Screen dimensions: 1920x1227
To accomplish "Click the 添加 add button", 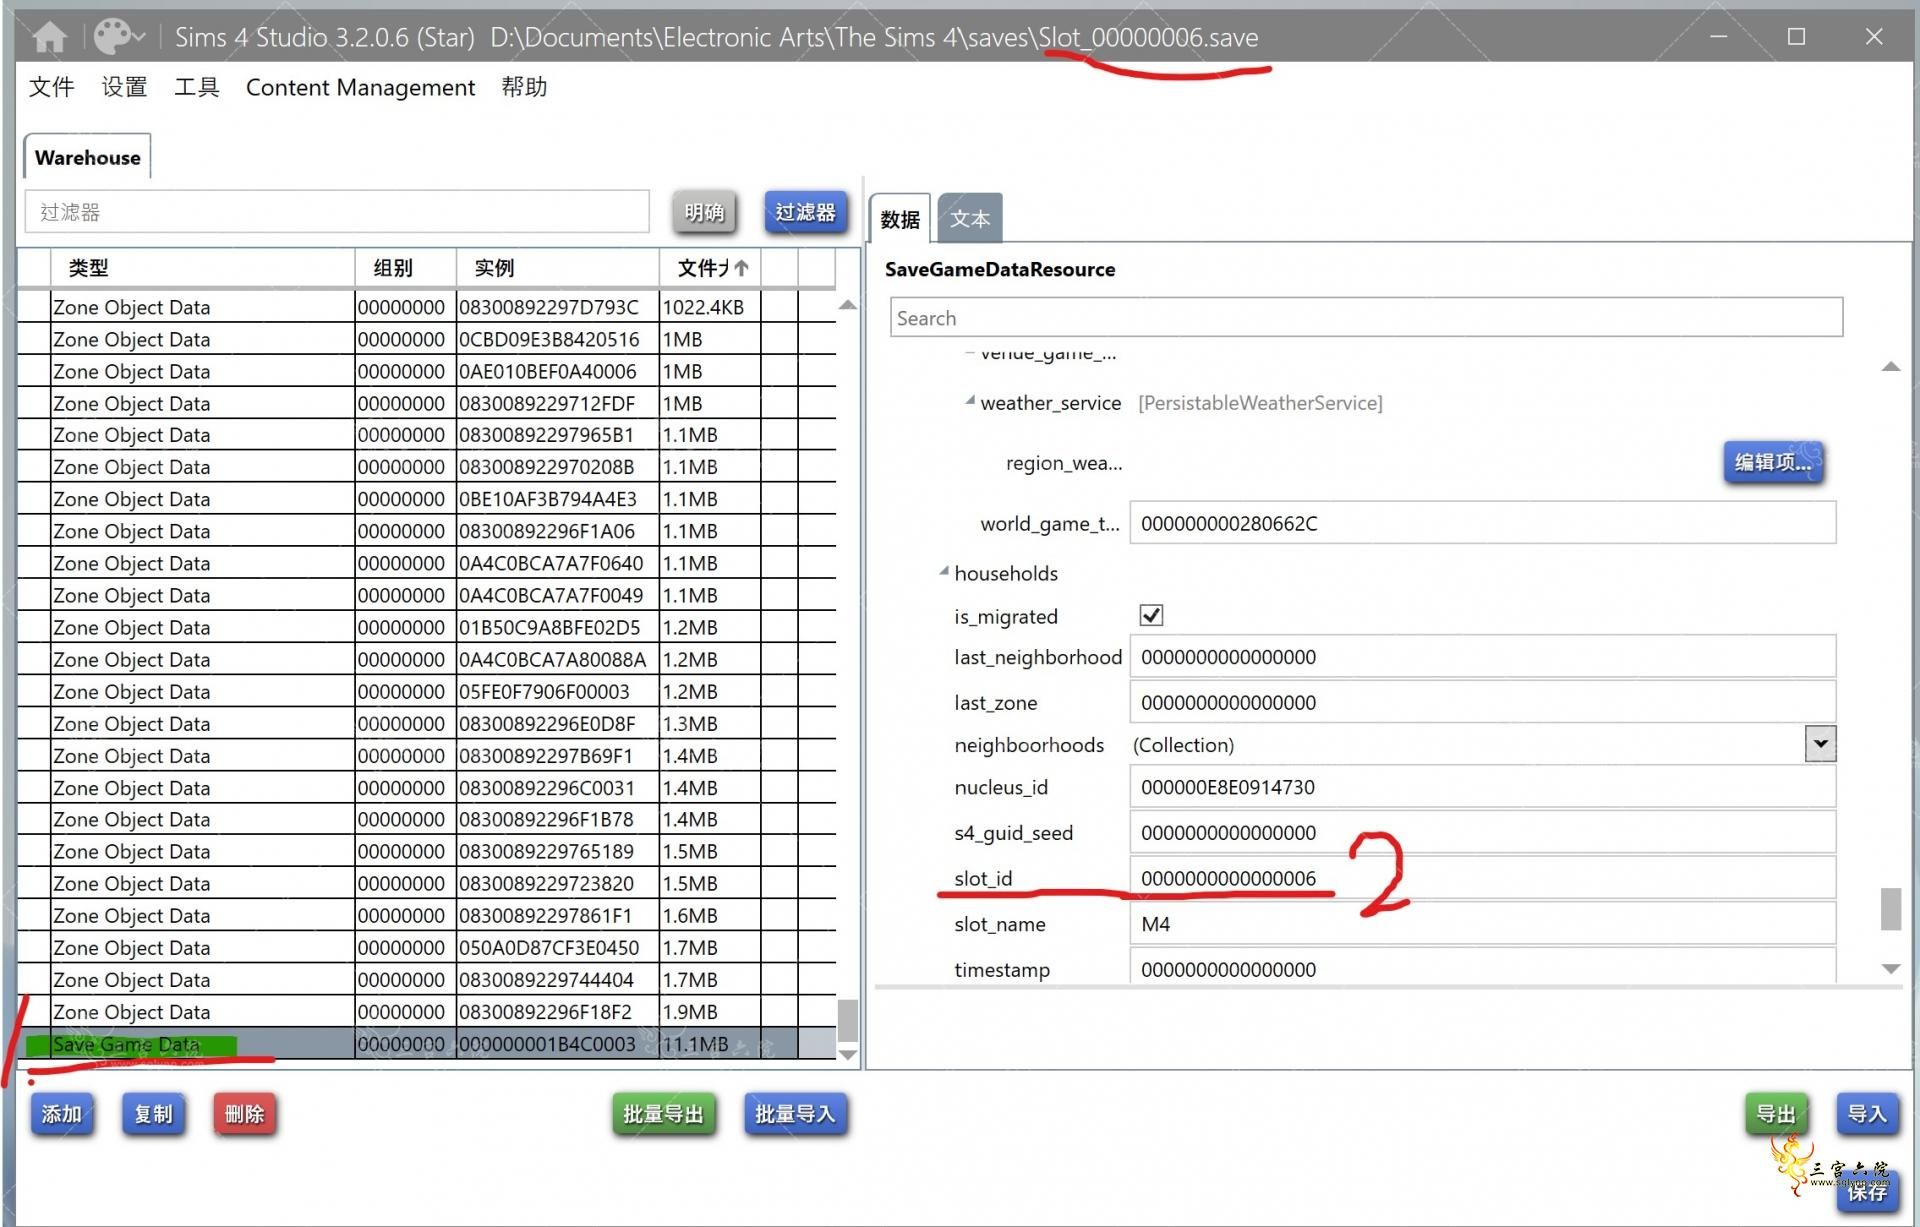I will click(62, 1114).
